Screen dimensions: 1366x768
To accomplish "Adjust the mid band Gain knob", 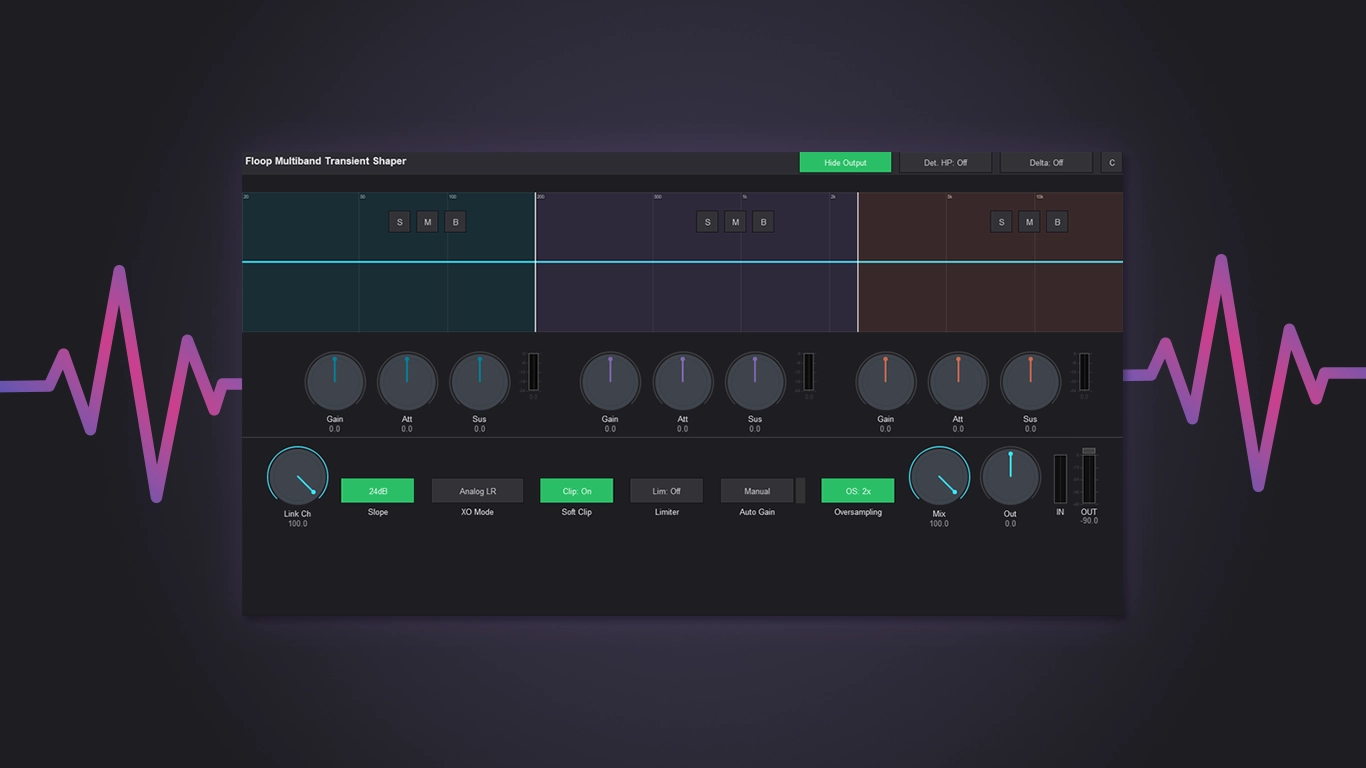I will point(610,381).
